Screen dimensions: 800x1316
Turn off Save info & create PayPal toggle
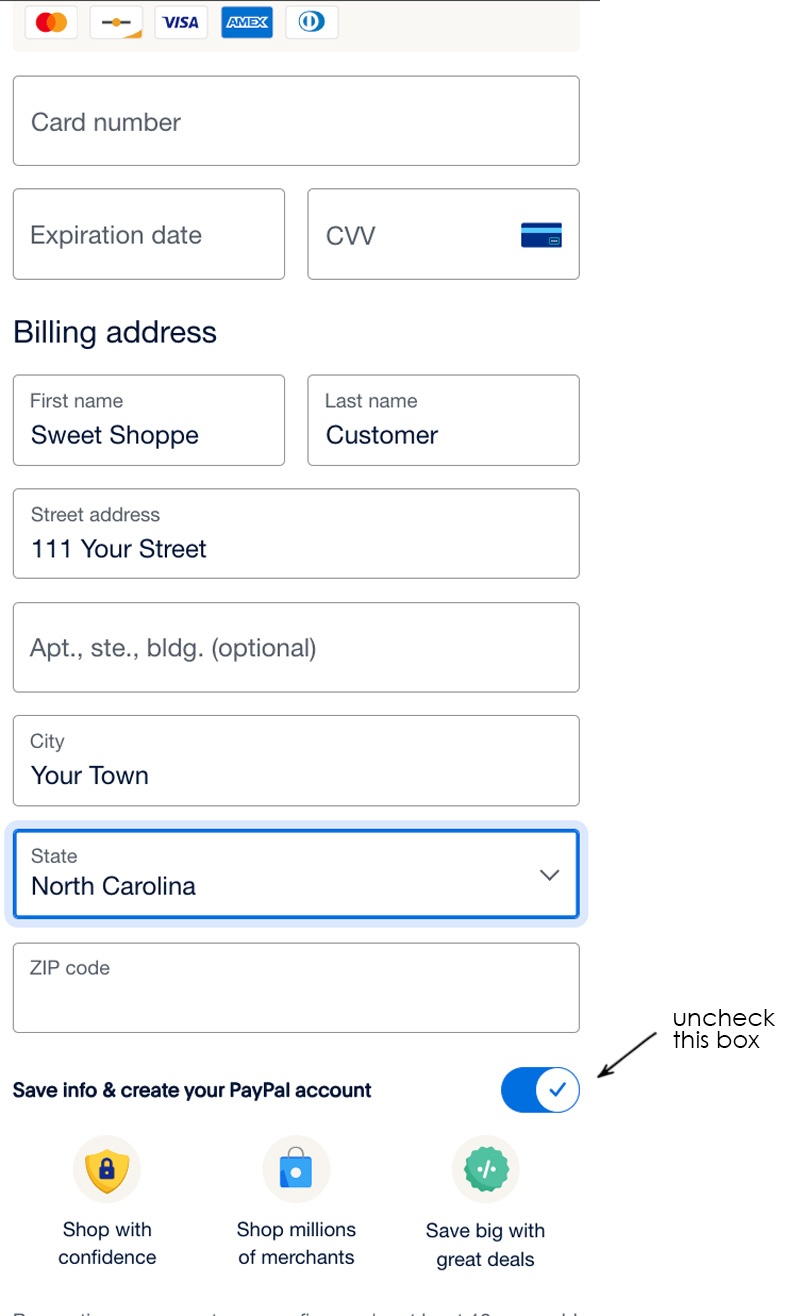click(x=540, y=1090)
